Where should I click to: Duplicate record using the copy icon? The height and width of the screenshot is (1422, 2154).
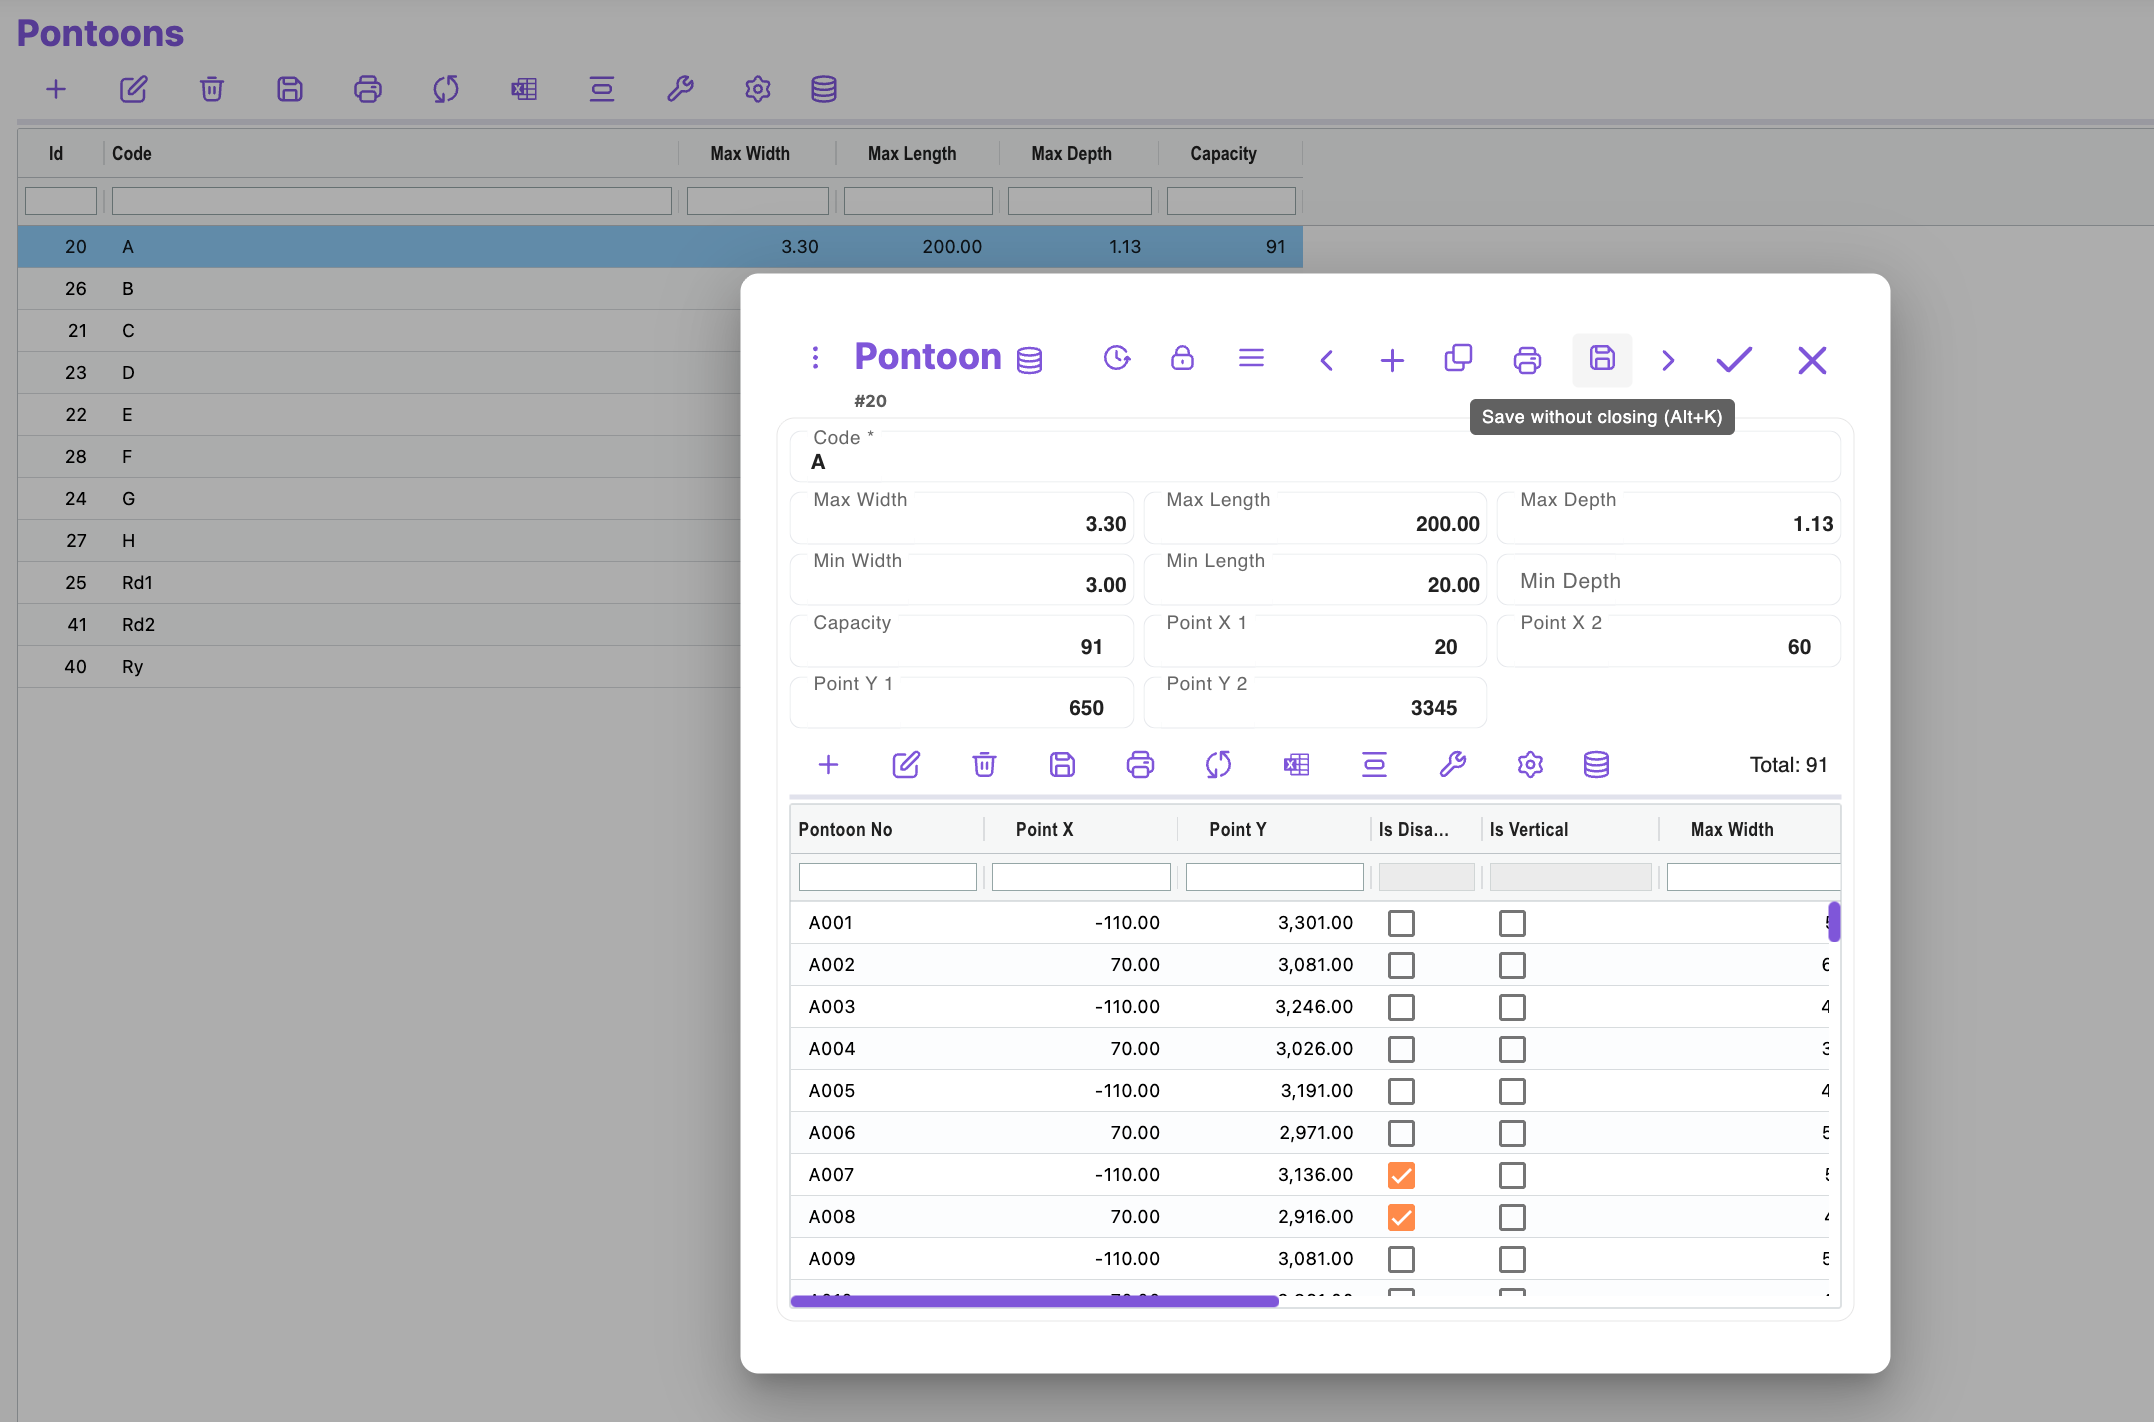[1458, 358]
